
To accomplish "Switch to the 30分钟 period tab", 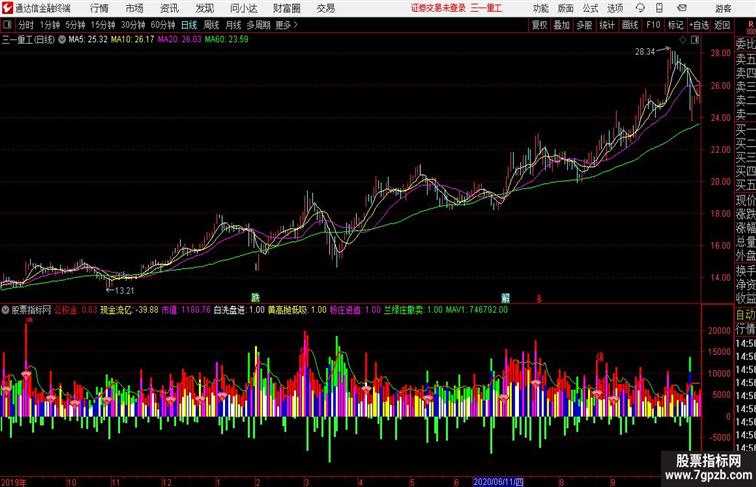I will pyautogui.click(x=133, y=25).
